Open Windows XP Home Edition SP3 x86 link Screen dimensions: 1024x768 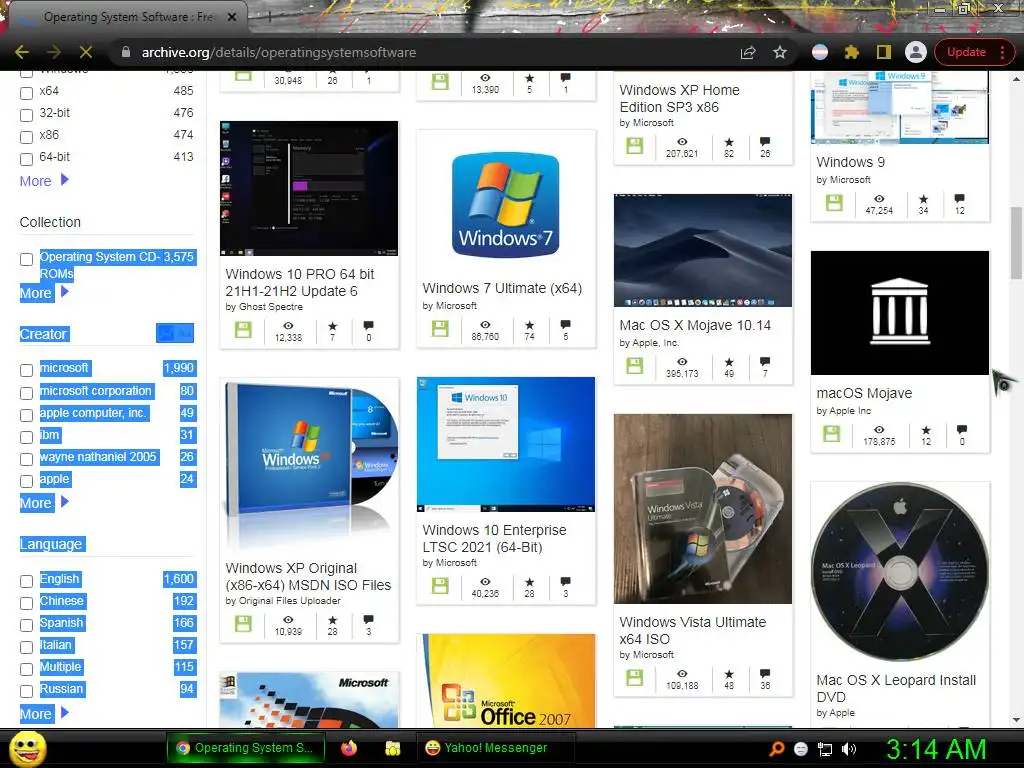pos(679,99)
